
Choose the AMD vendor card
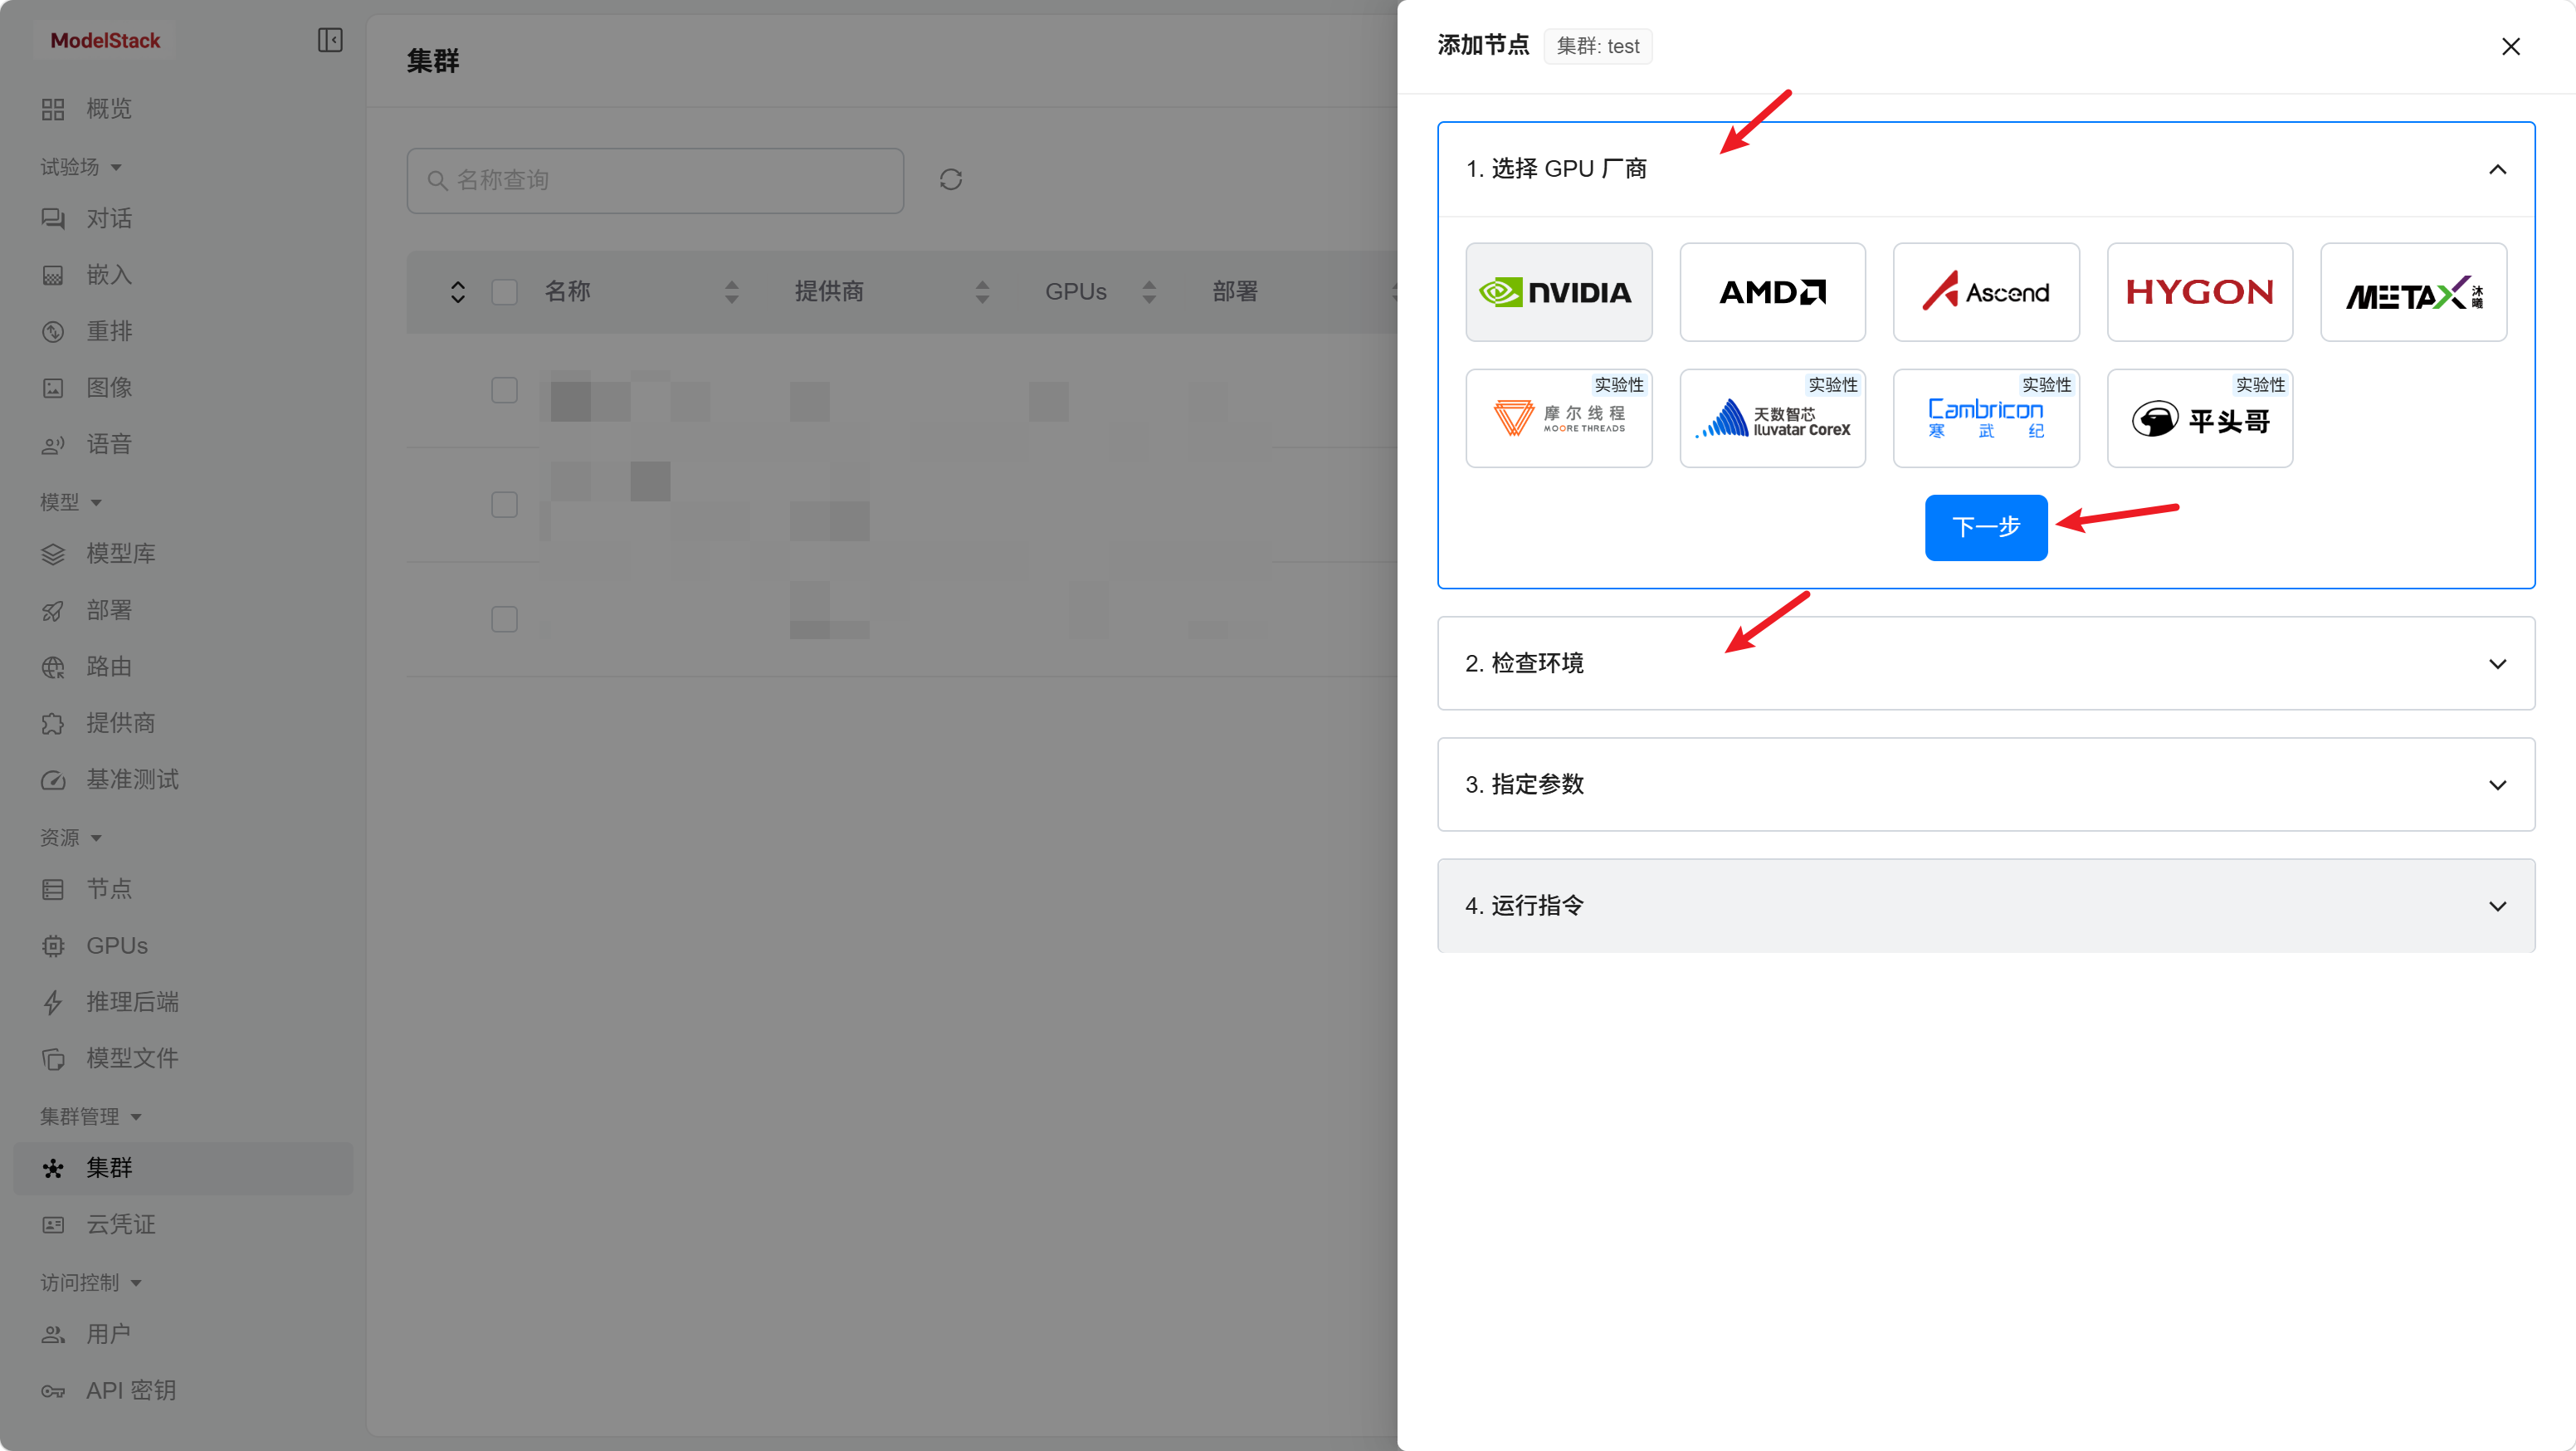click(x=1772, y=292)
